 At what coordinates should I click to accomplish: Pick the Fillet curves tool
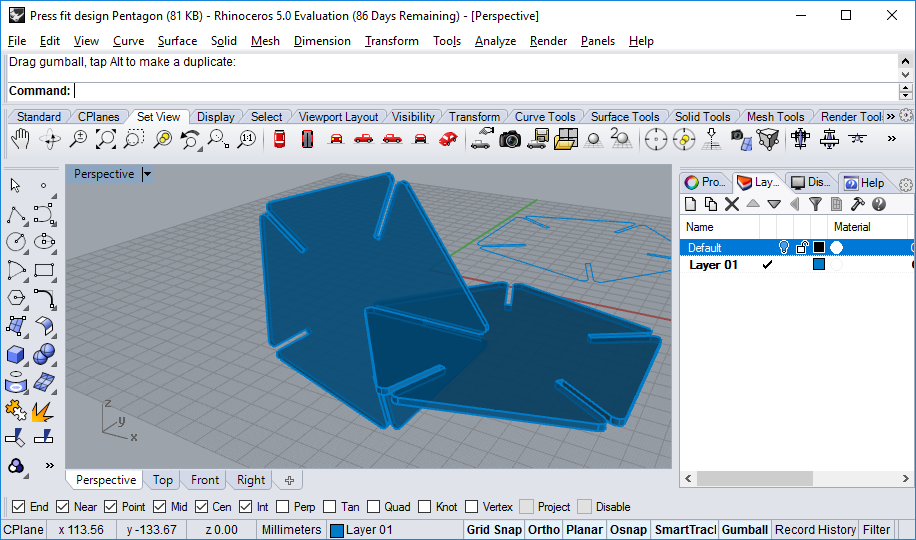44,297
